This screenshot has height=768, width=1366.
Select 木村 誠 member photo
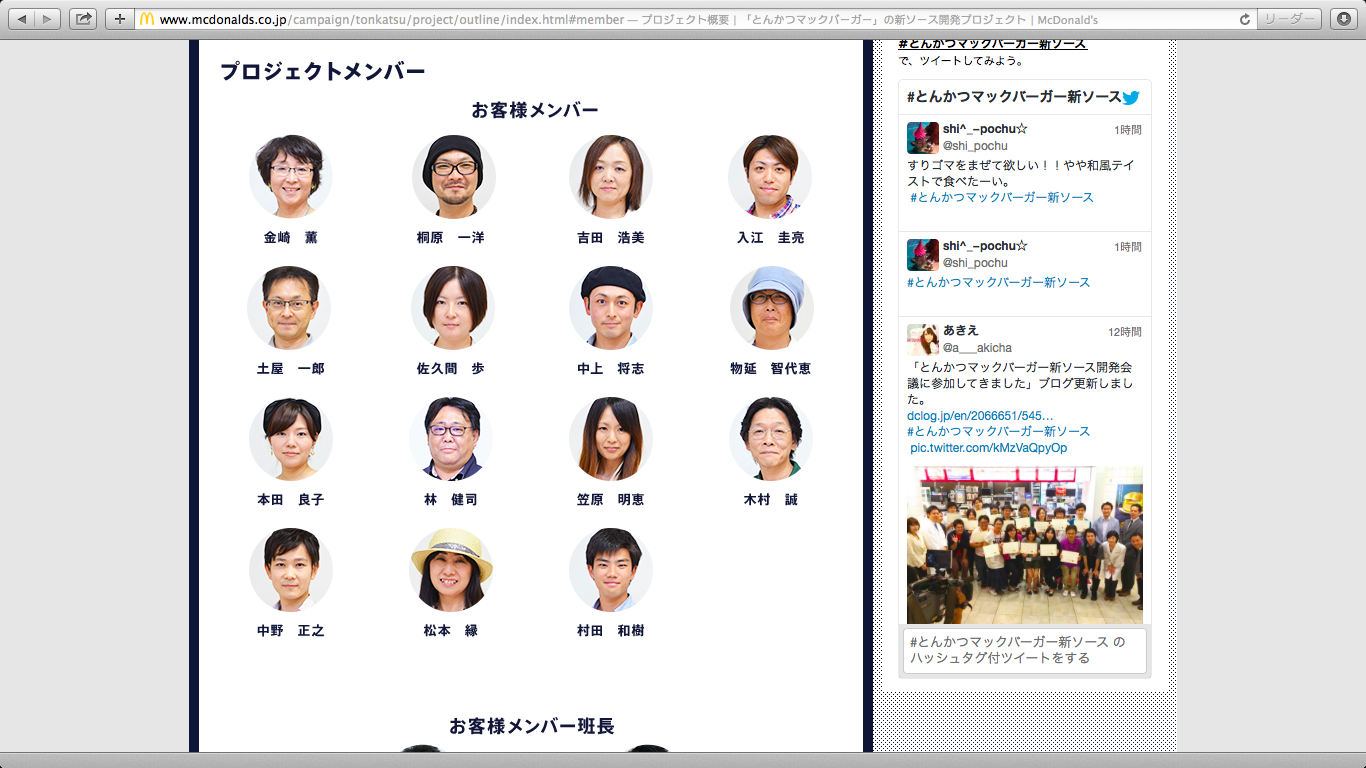[x=770, y=438]
